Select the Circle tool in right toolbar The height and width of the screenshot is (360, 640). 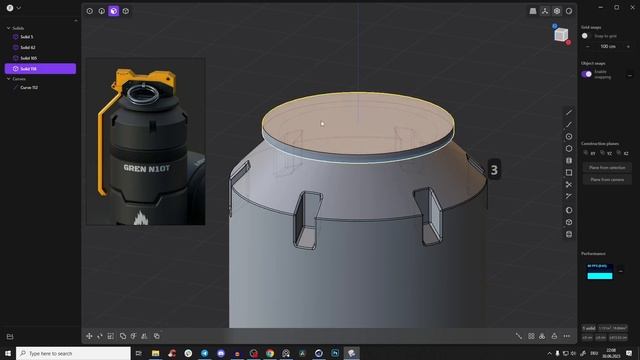pos(569,137)
